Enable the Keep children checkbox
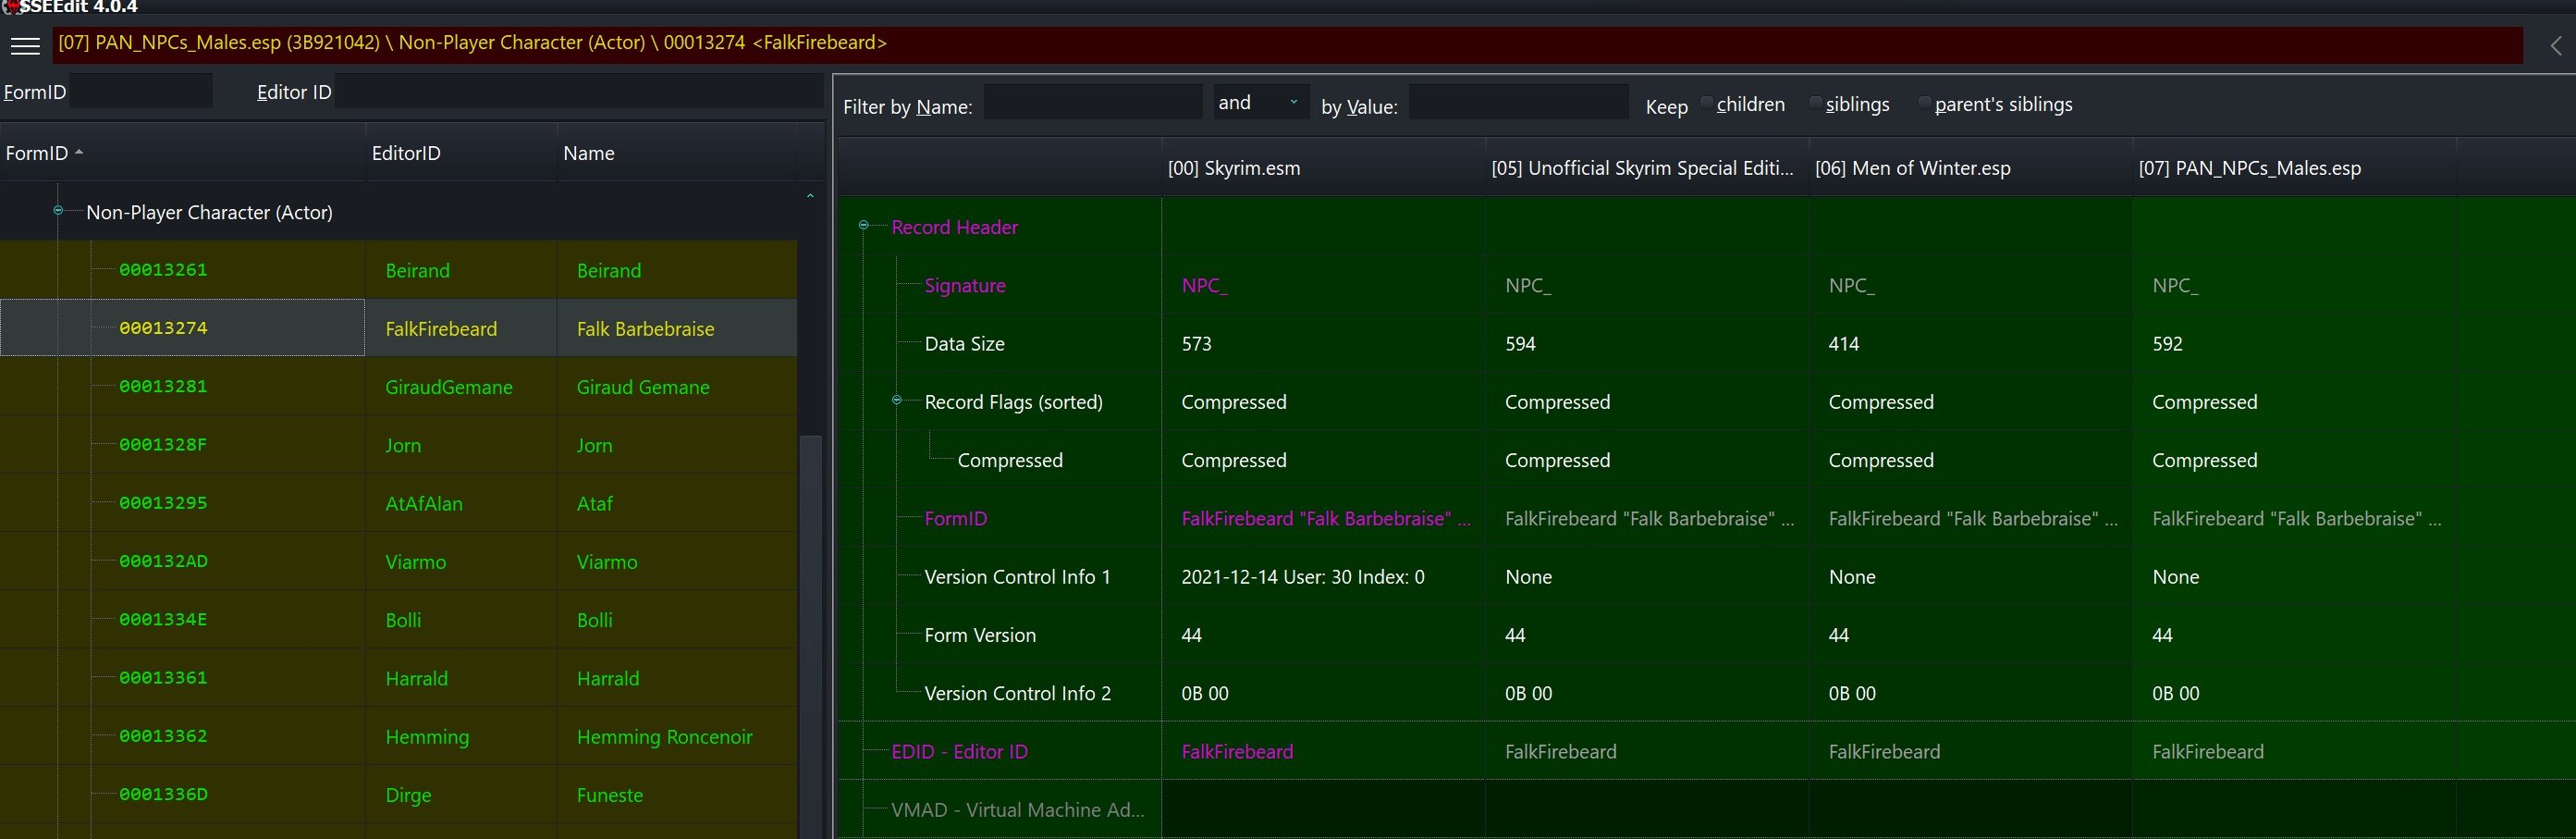This screenshot has height=839, width=2576. click(x=1707, y=102)
